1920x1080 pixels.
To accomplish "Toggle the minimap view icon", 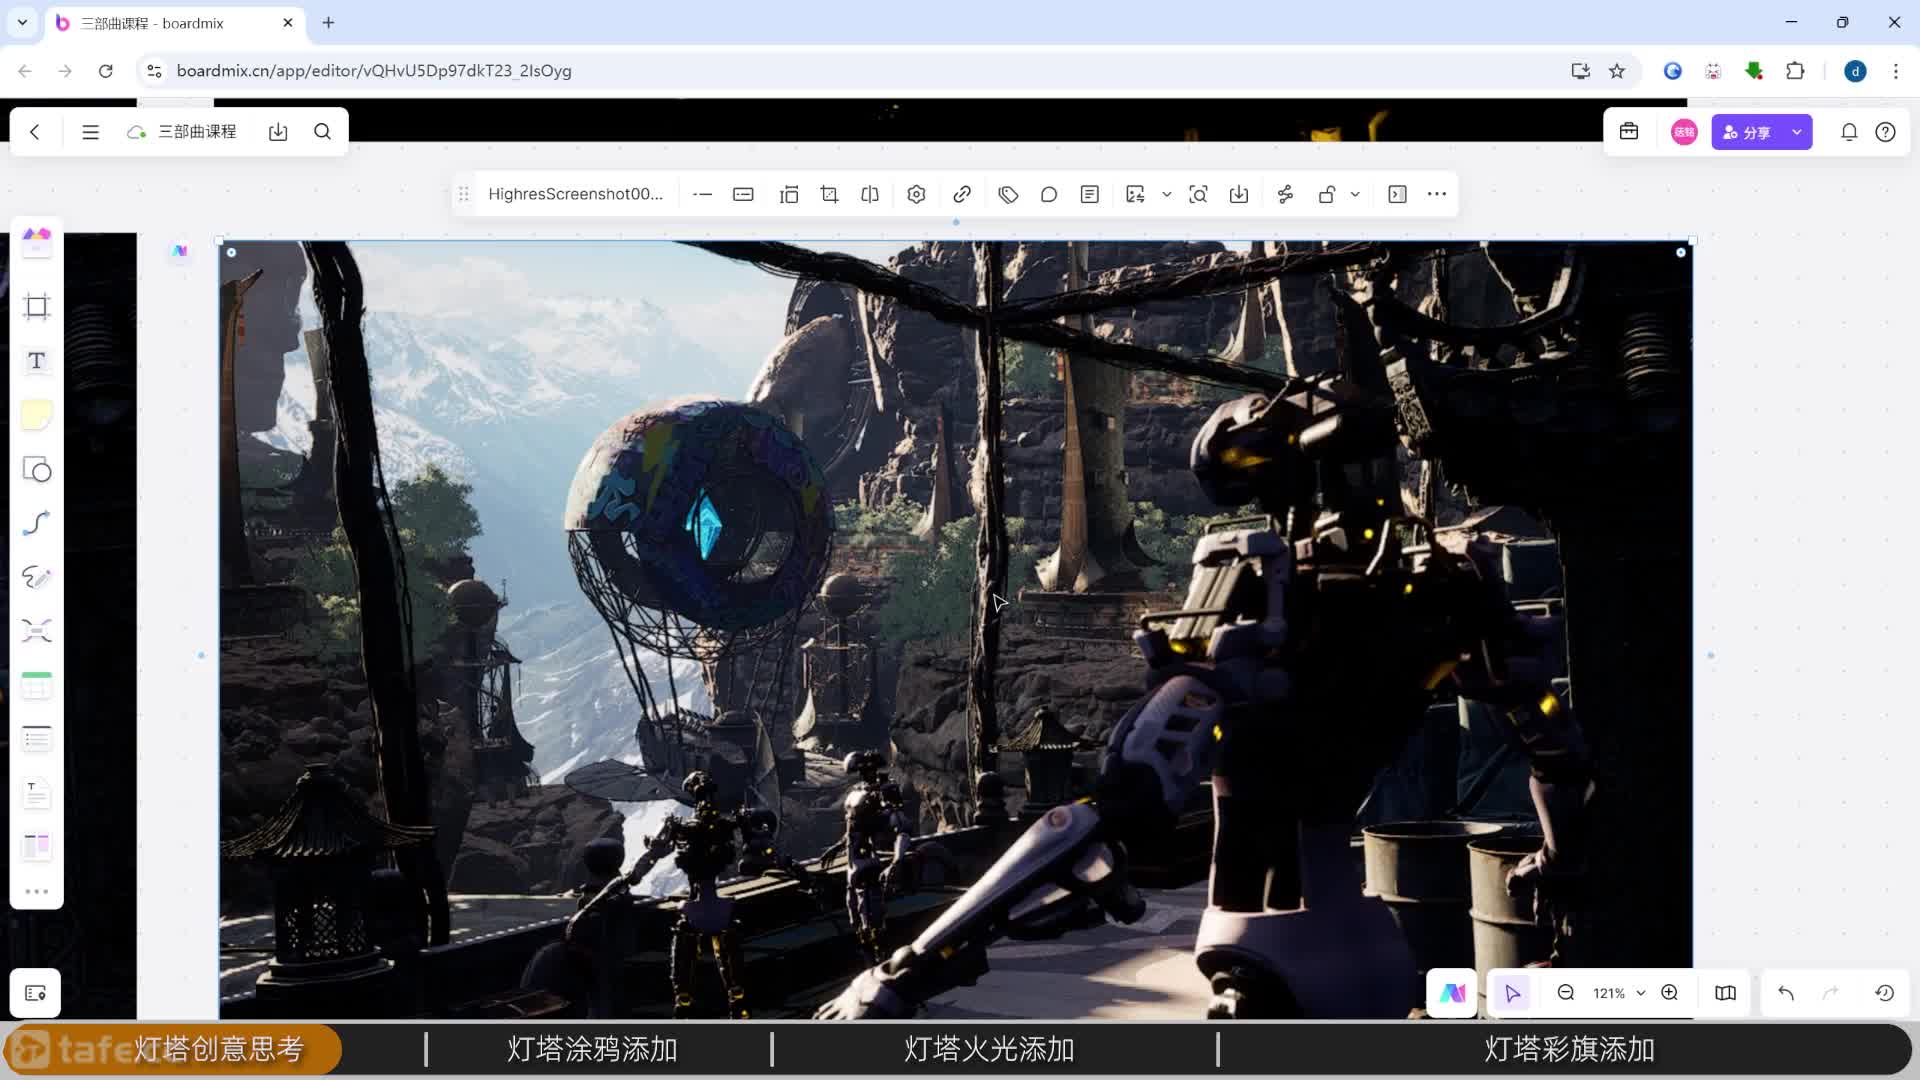I will point(1725,993).
